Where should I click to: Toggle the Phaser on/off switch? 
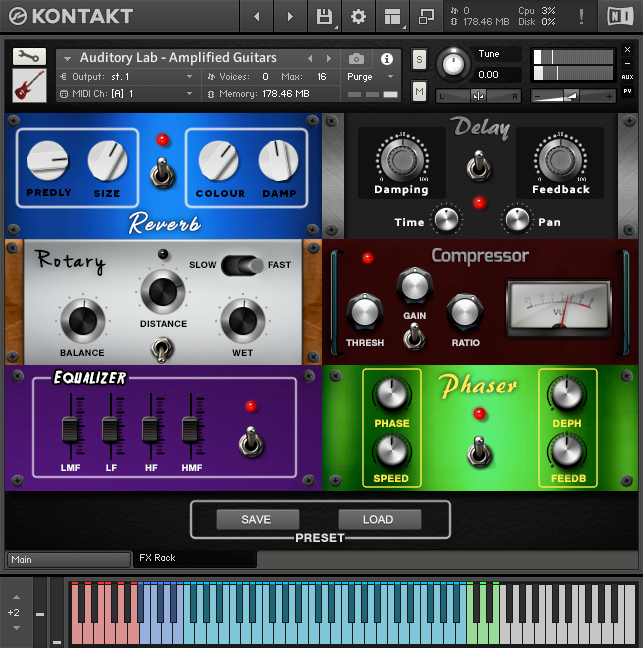(x=479, y=452)
